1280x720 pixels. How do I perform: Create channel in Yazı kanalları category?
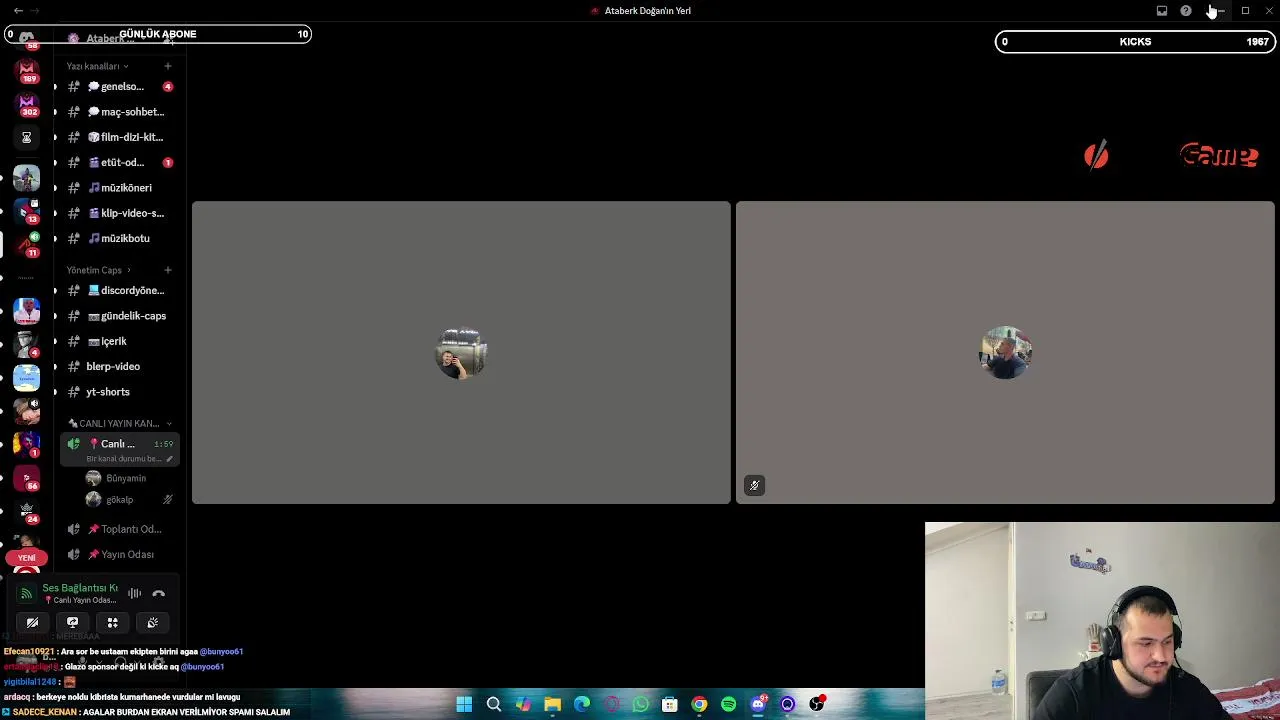167,66
